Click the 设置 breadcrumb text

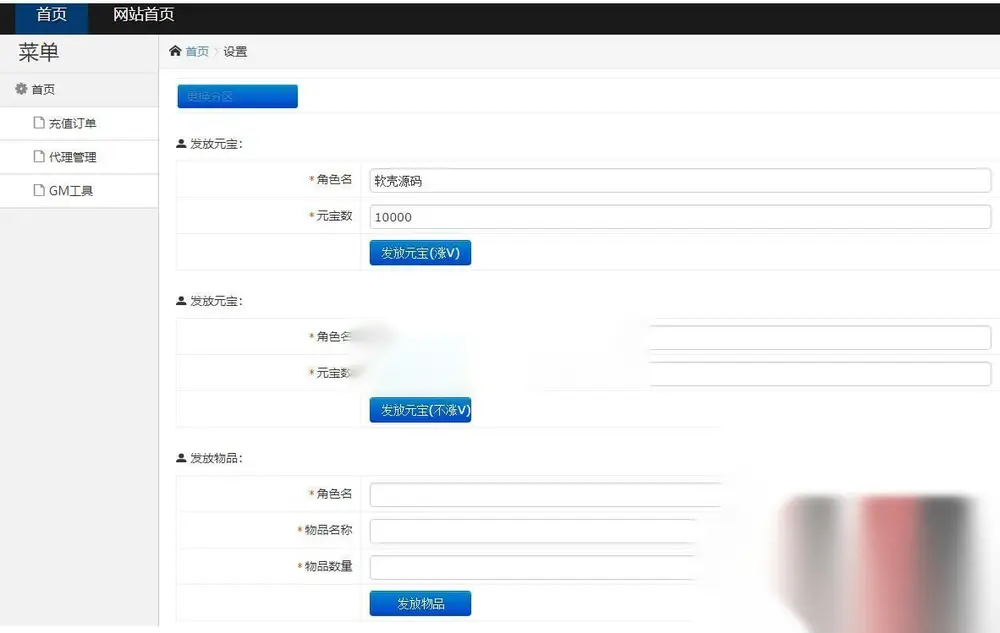235,52
